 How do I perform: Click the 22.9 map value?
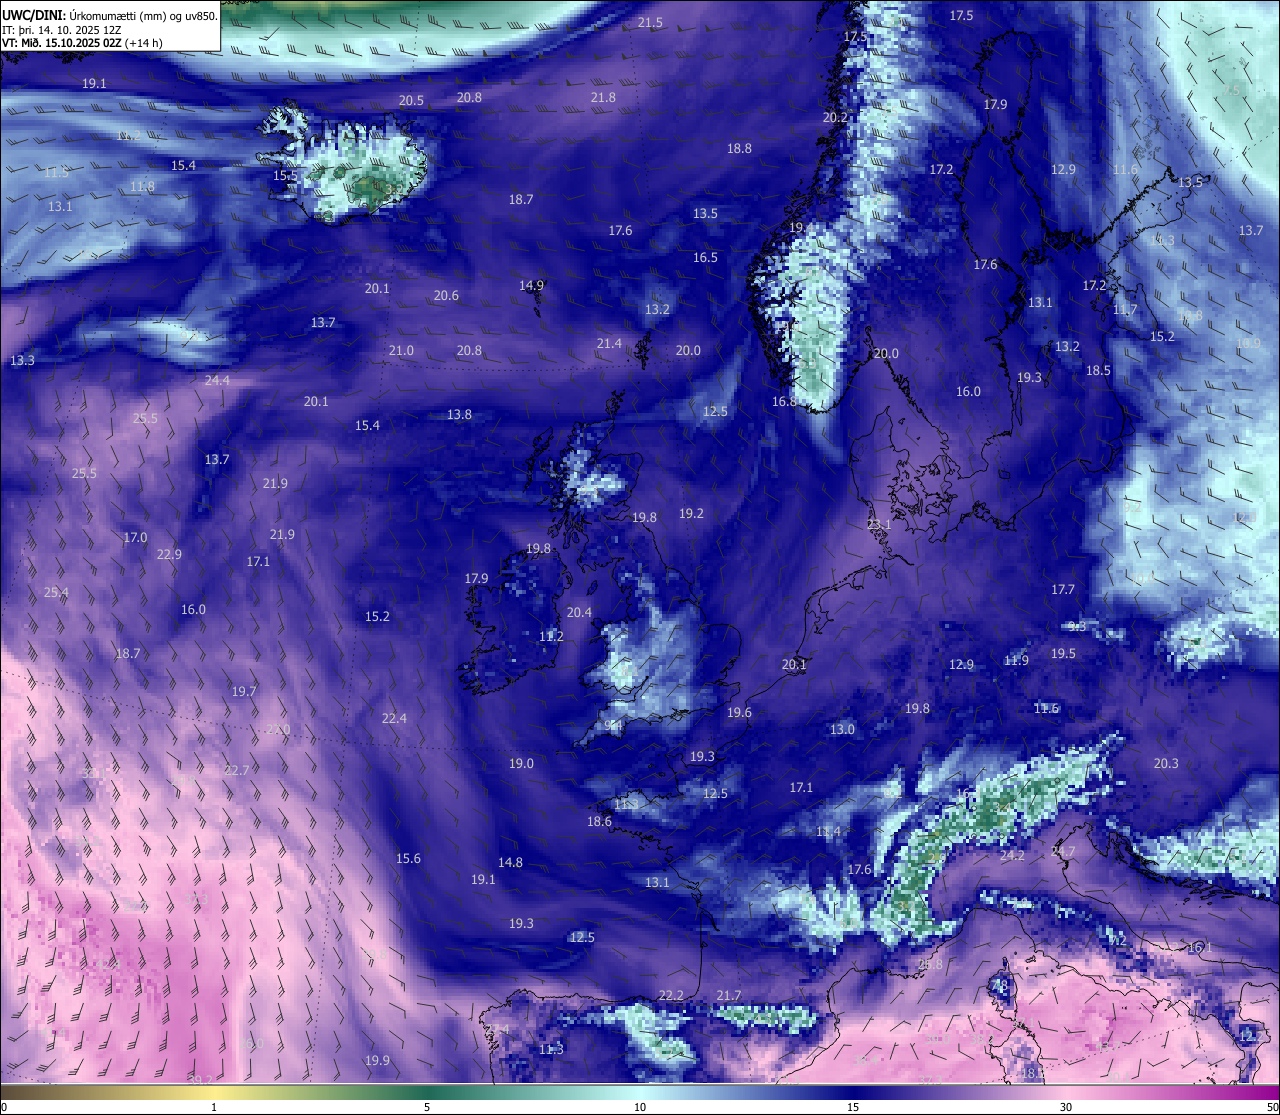click(169, 554)
